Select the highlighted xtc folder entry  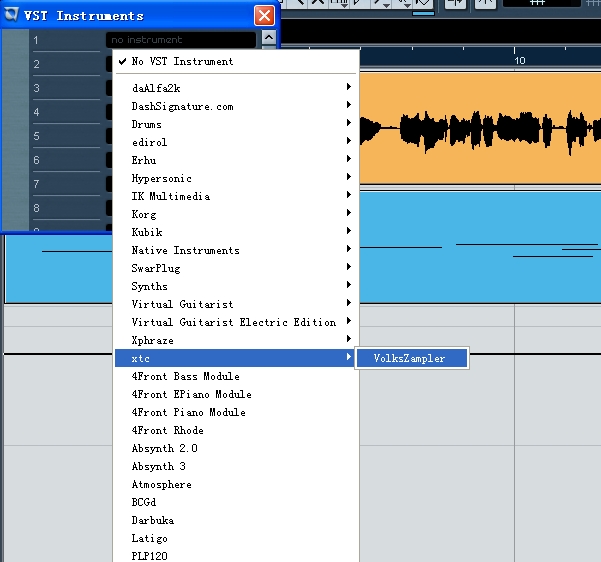236,358
